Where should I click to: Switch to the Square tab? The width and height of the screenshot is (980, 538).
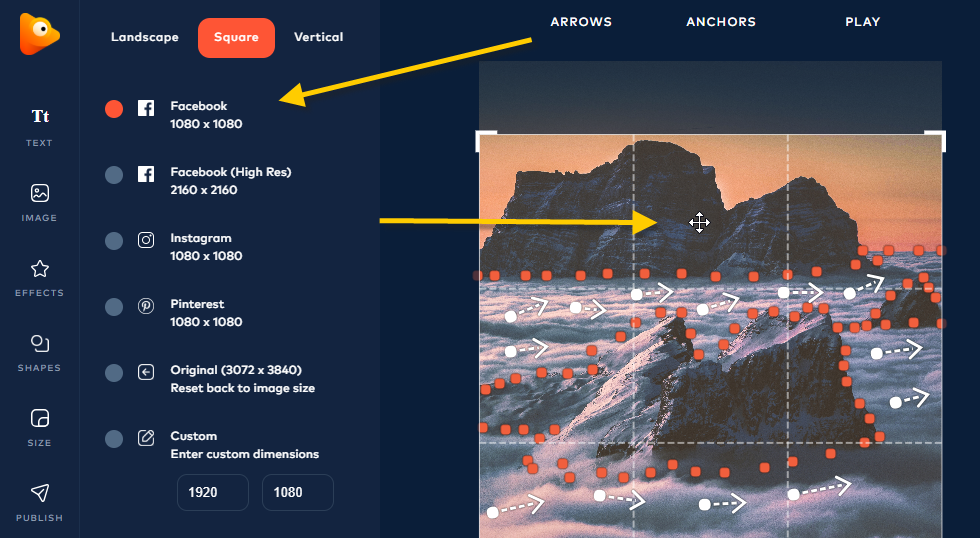pos(236,37)
